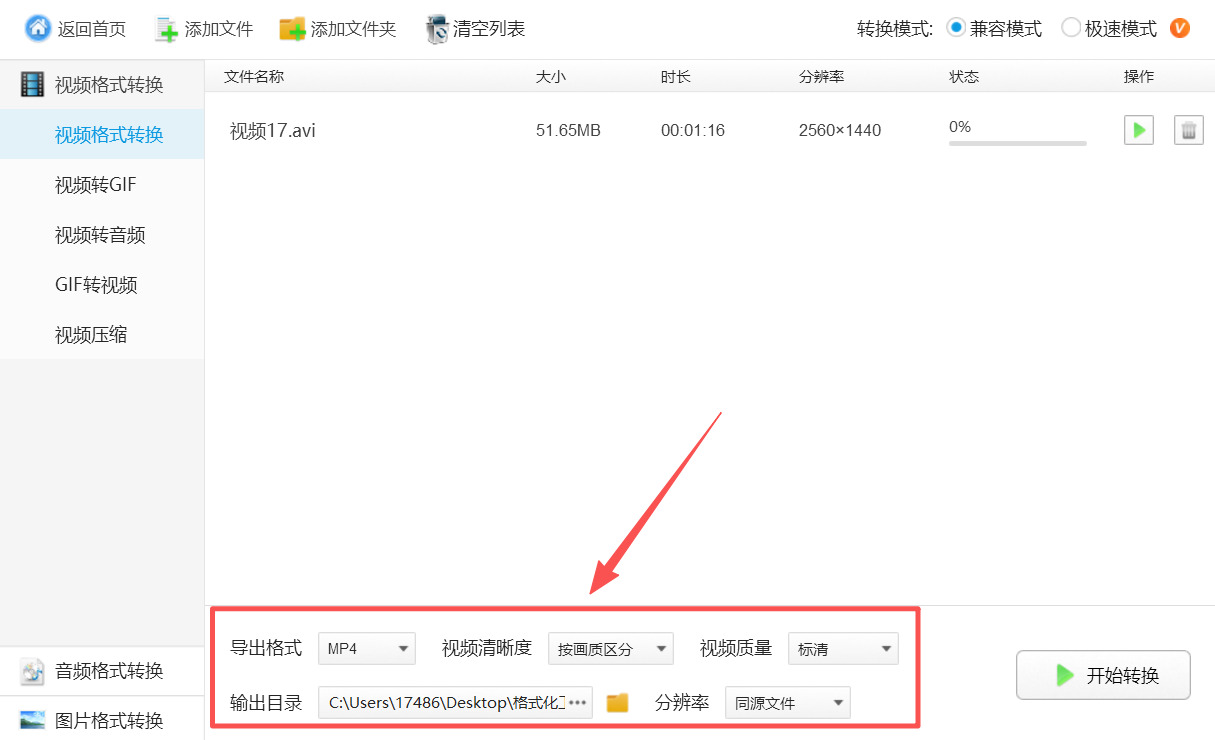The image size is (1215, 740).
Task: Open the 导出格式 MP4 dropdown
Action: point(367,648)
